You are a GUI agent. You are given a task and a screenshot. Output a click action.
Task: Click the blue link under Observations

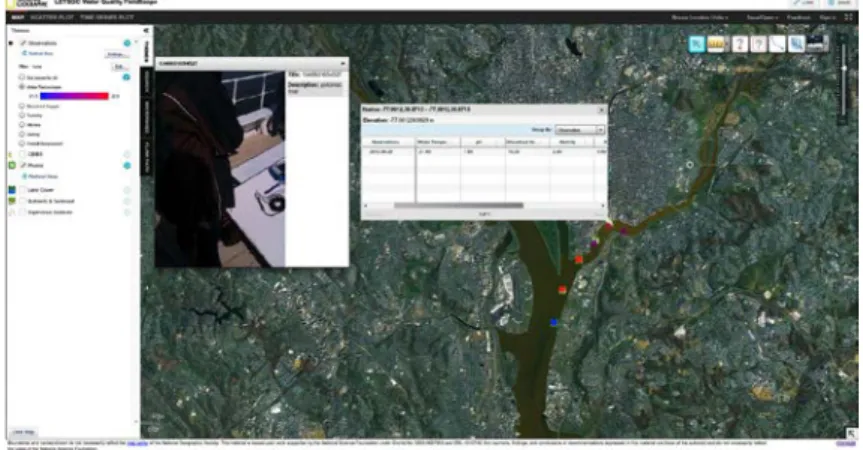pyautogui.click(x=40, y=53)
